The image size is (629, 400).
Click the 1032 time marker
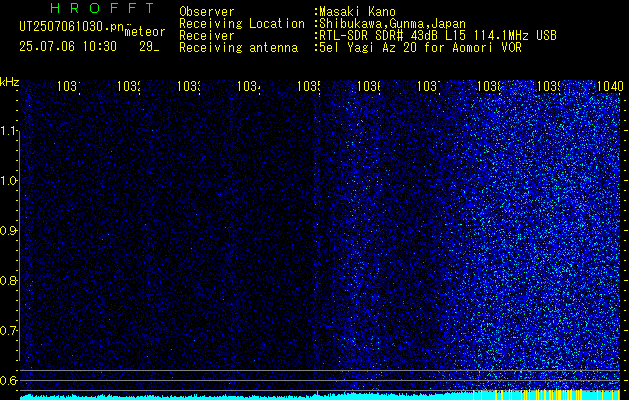pos(129,86)
